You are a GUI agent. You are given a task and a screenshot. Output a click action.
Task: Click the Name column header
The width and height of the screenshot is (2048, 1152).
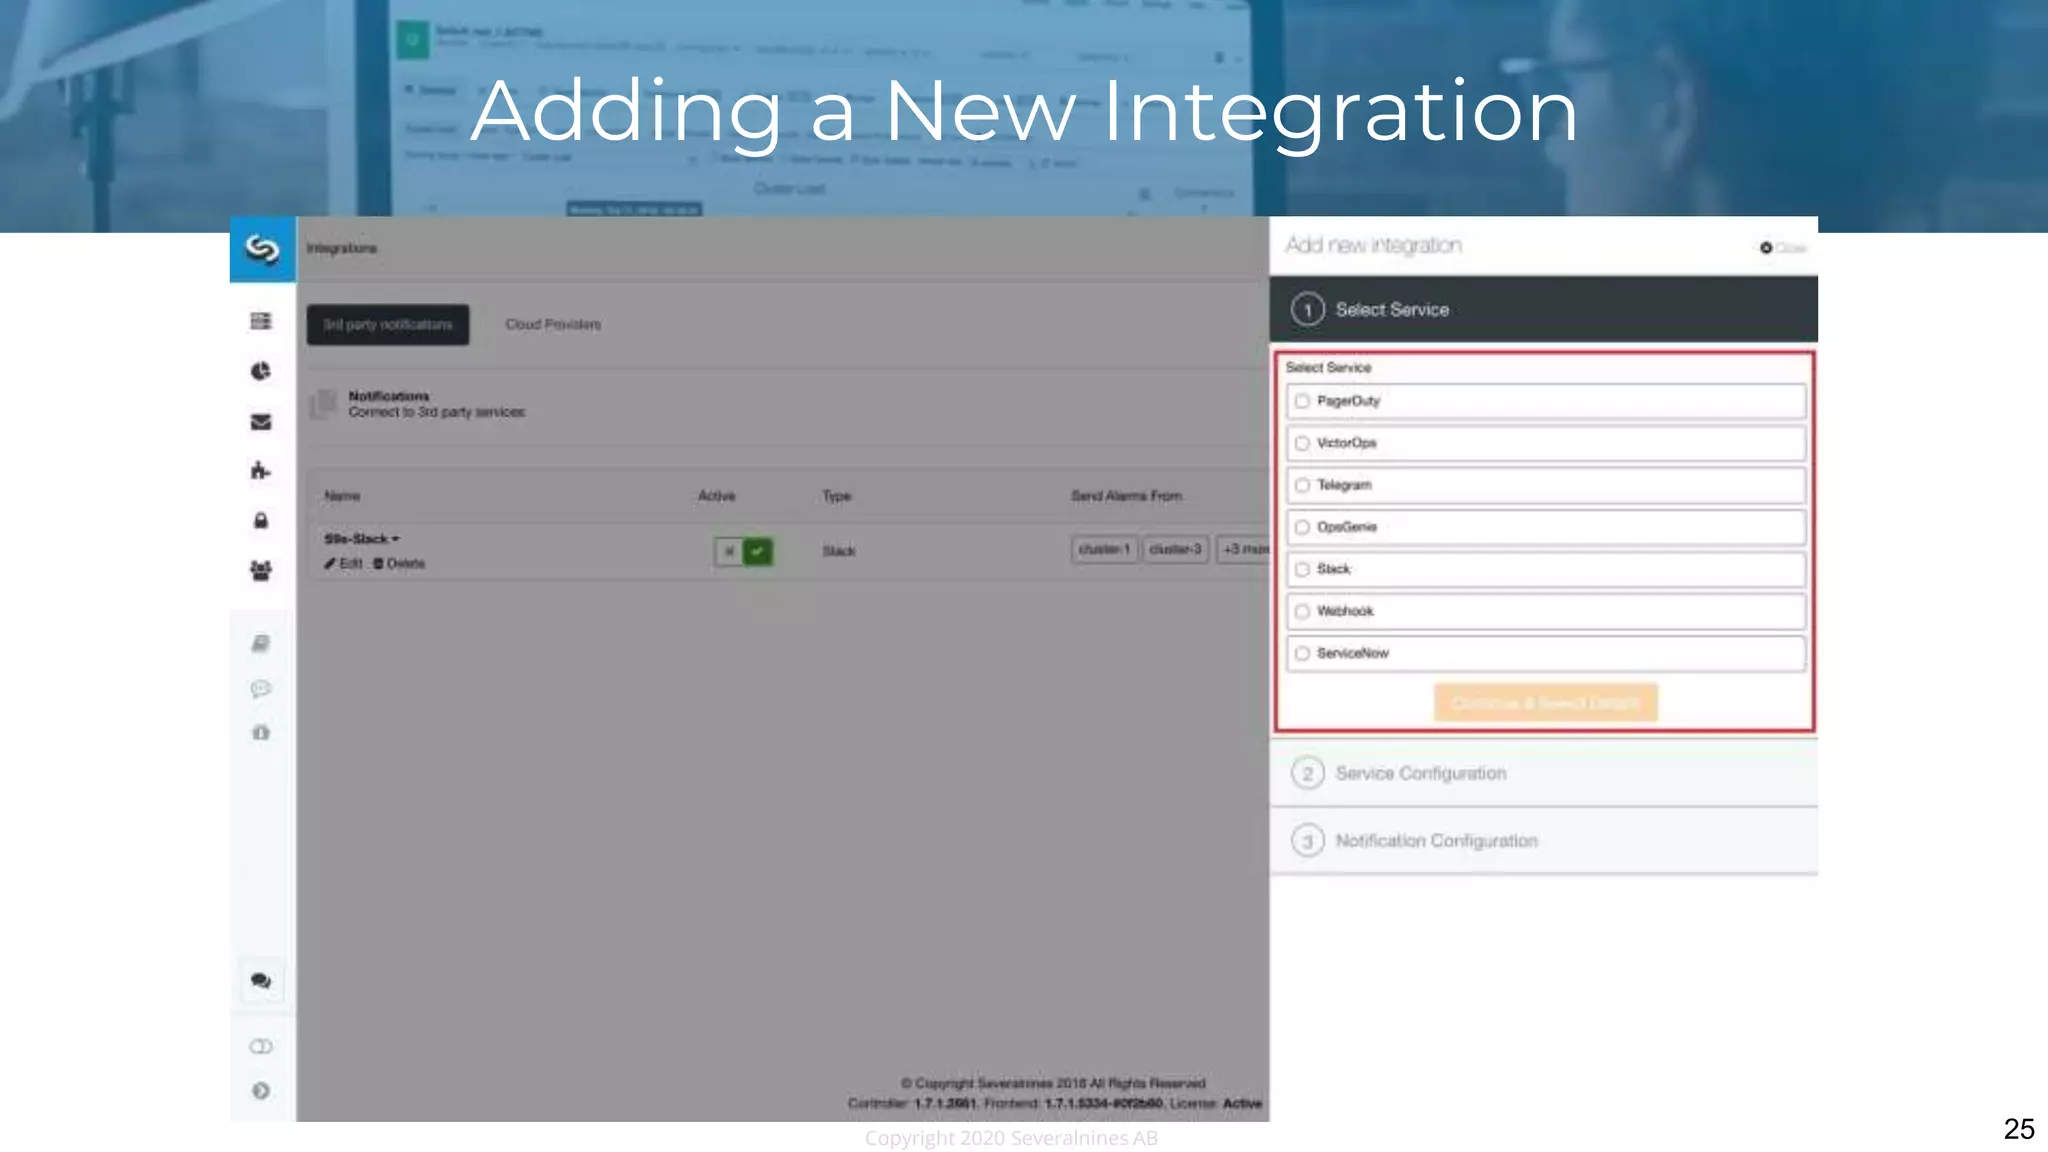tap(342, 496)
